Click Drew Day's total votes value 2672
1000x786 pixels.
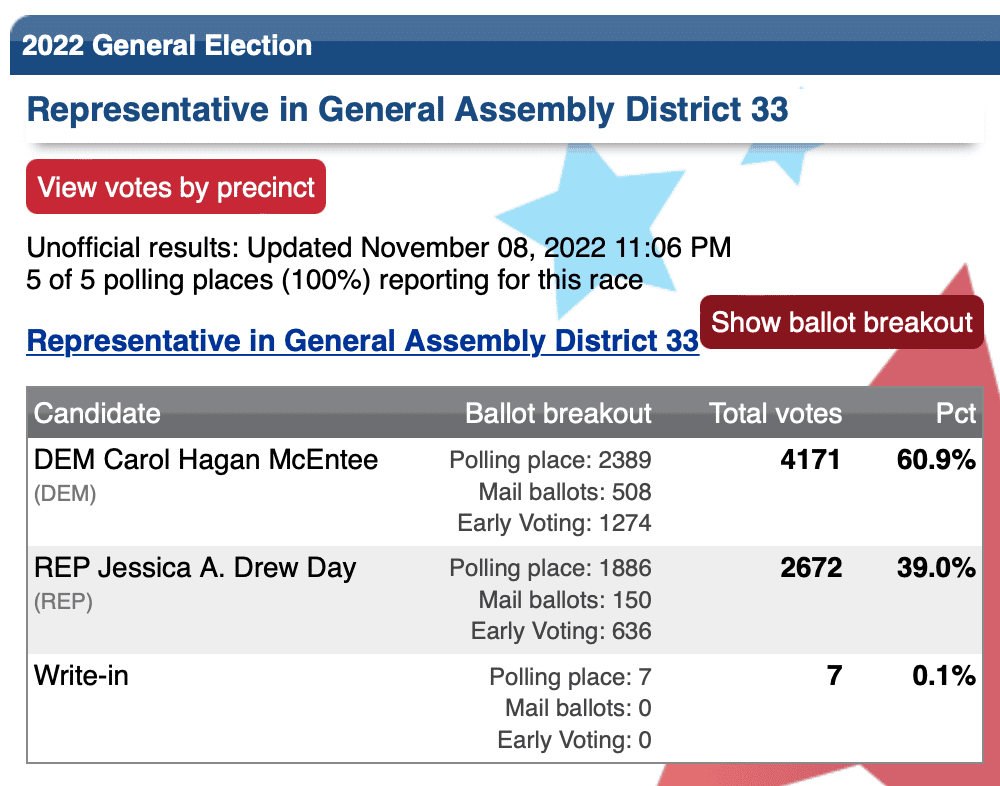click(x=811, y=568)
